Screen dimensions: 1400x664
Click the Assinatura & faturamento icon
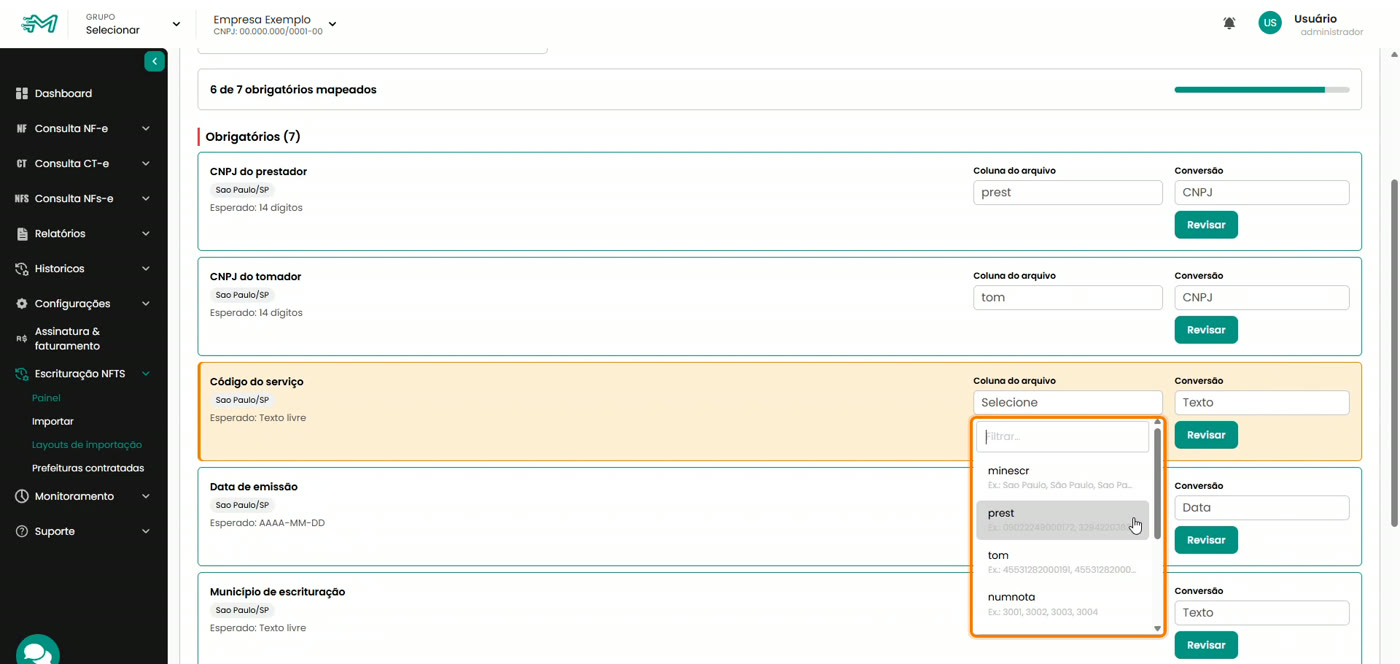(x=22, y=339)
